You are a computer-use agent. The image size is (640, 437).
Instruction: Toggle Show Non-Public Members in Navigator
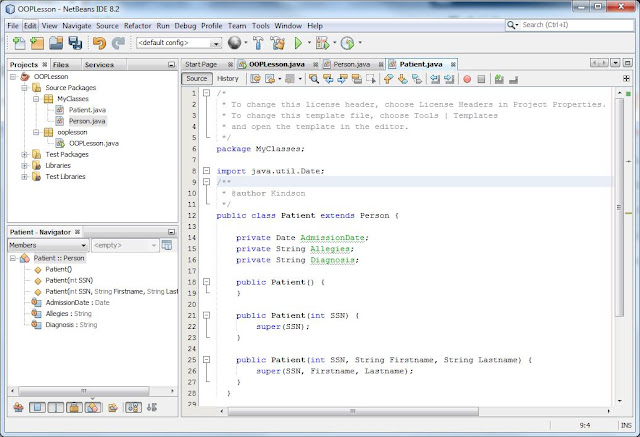click(74, 407)
